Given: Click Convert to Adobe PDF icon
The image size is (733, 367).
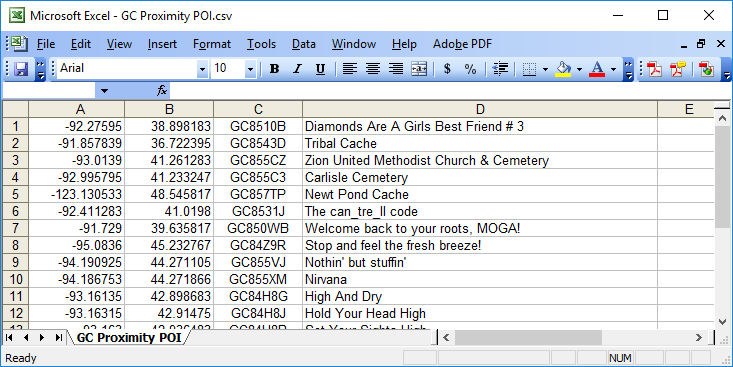Looking at the screenshot, I should click(x=654, y=69).
